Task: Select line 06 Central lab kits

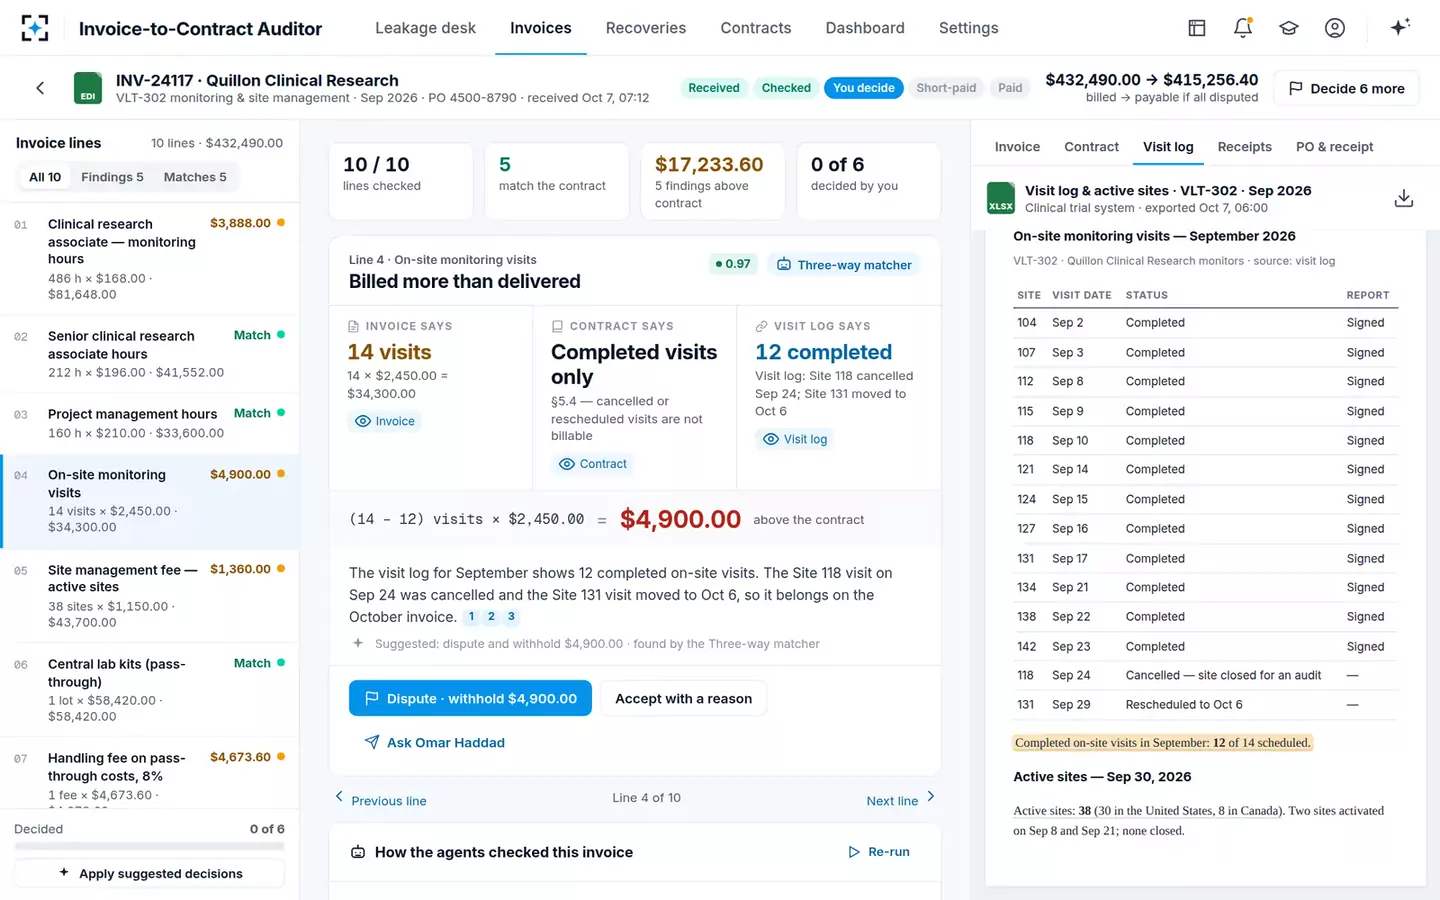Action: pyautogui.click(x=150, y=690)
